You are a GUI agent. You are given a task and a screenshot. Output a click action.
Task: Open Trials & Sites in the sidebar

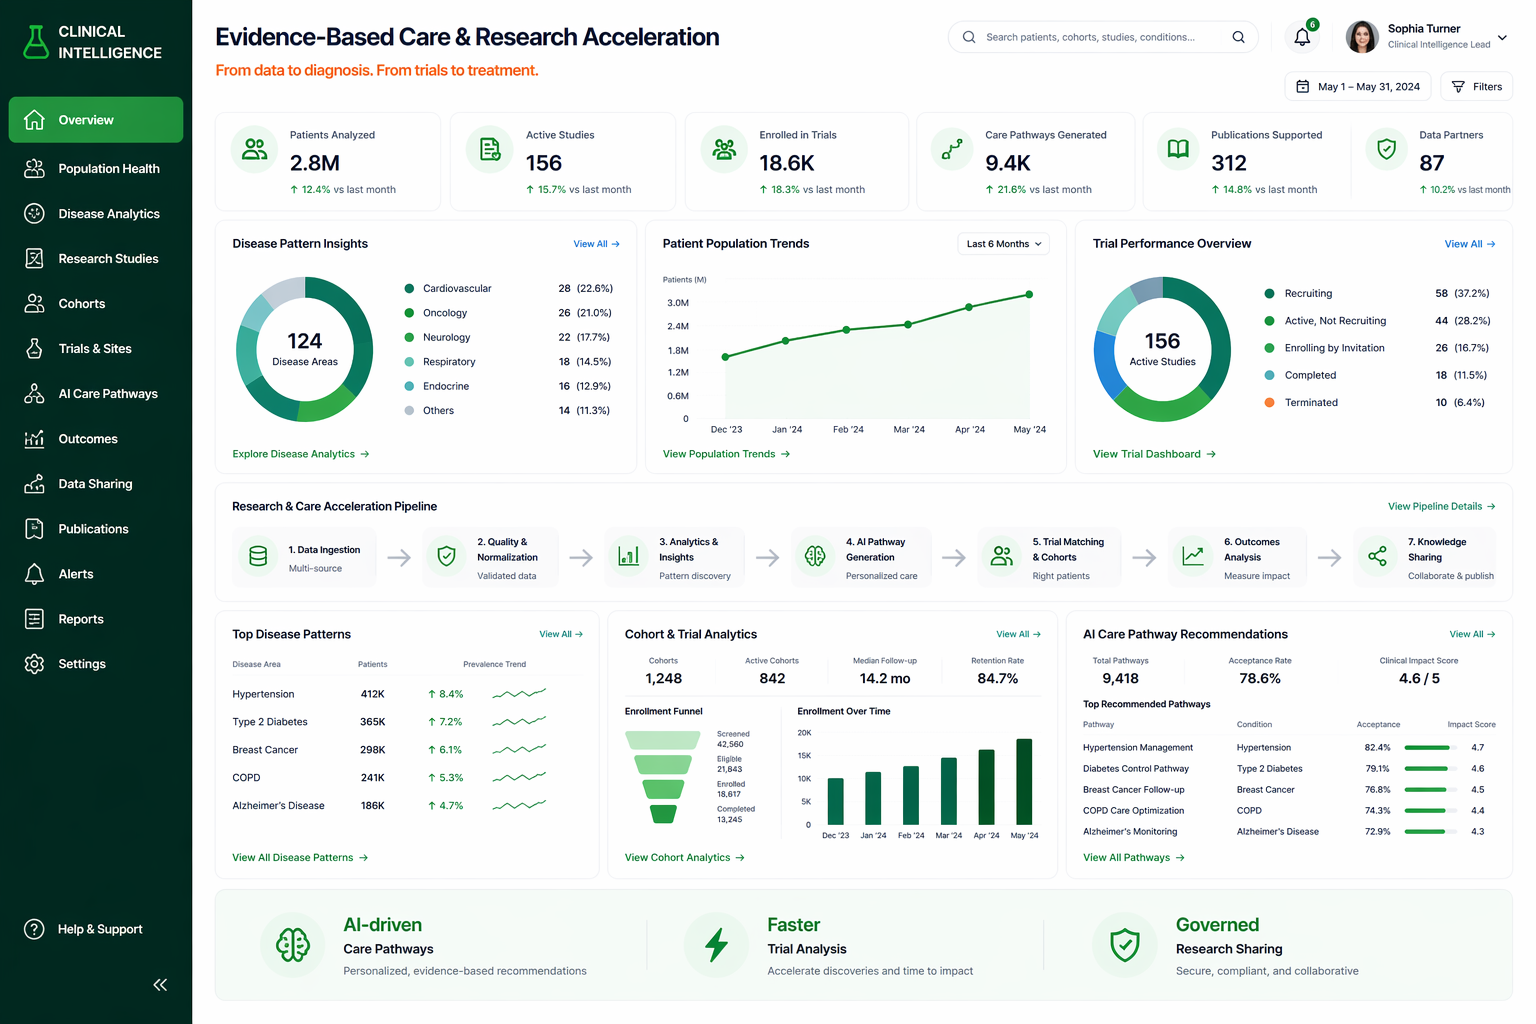pyautogui.click(x=96, y=349)
